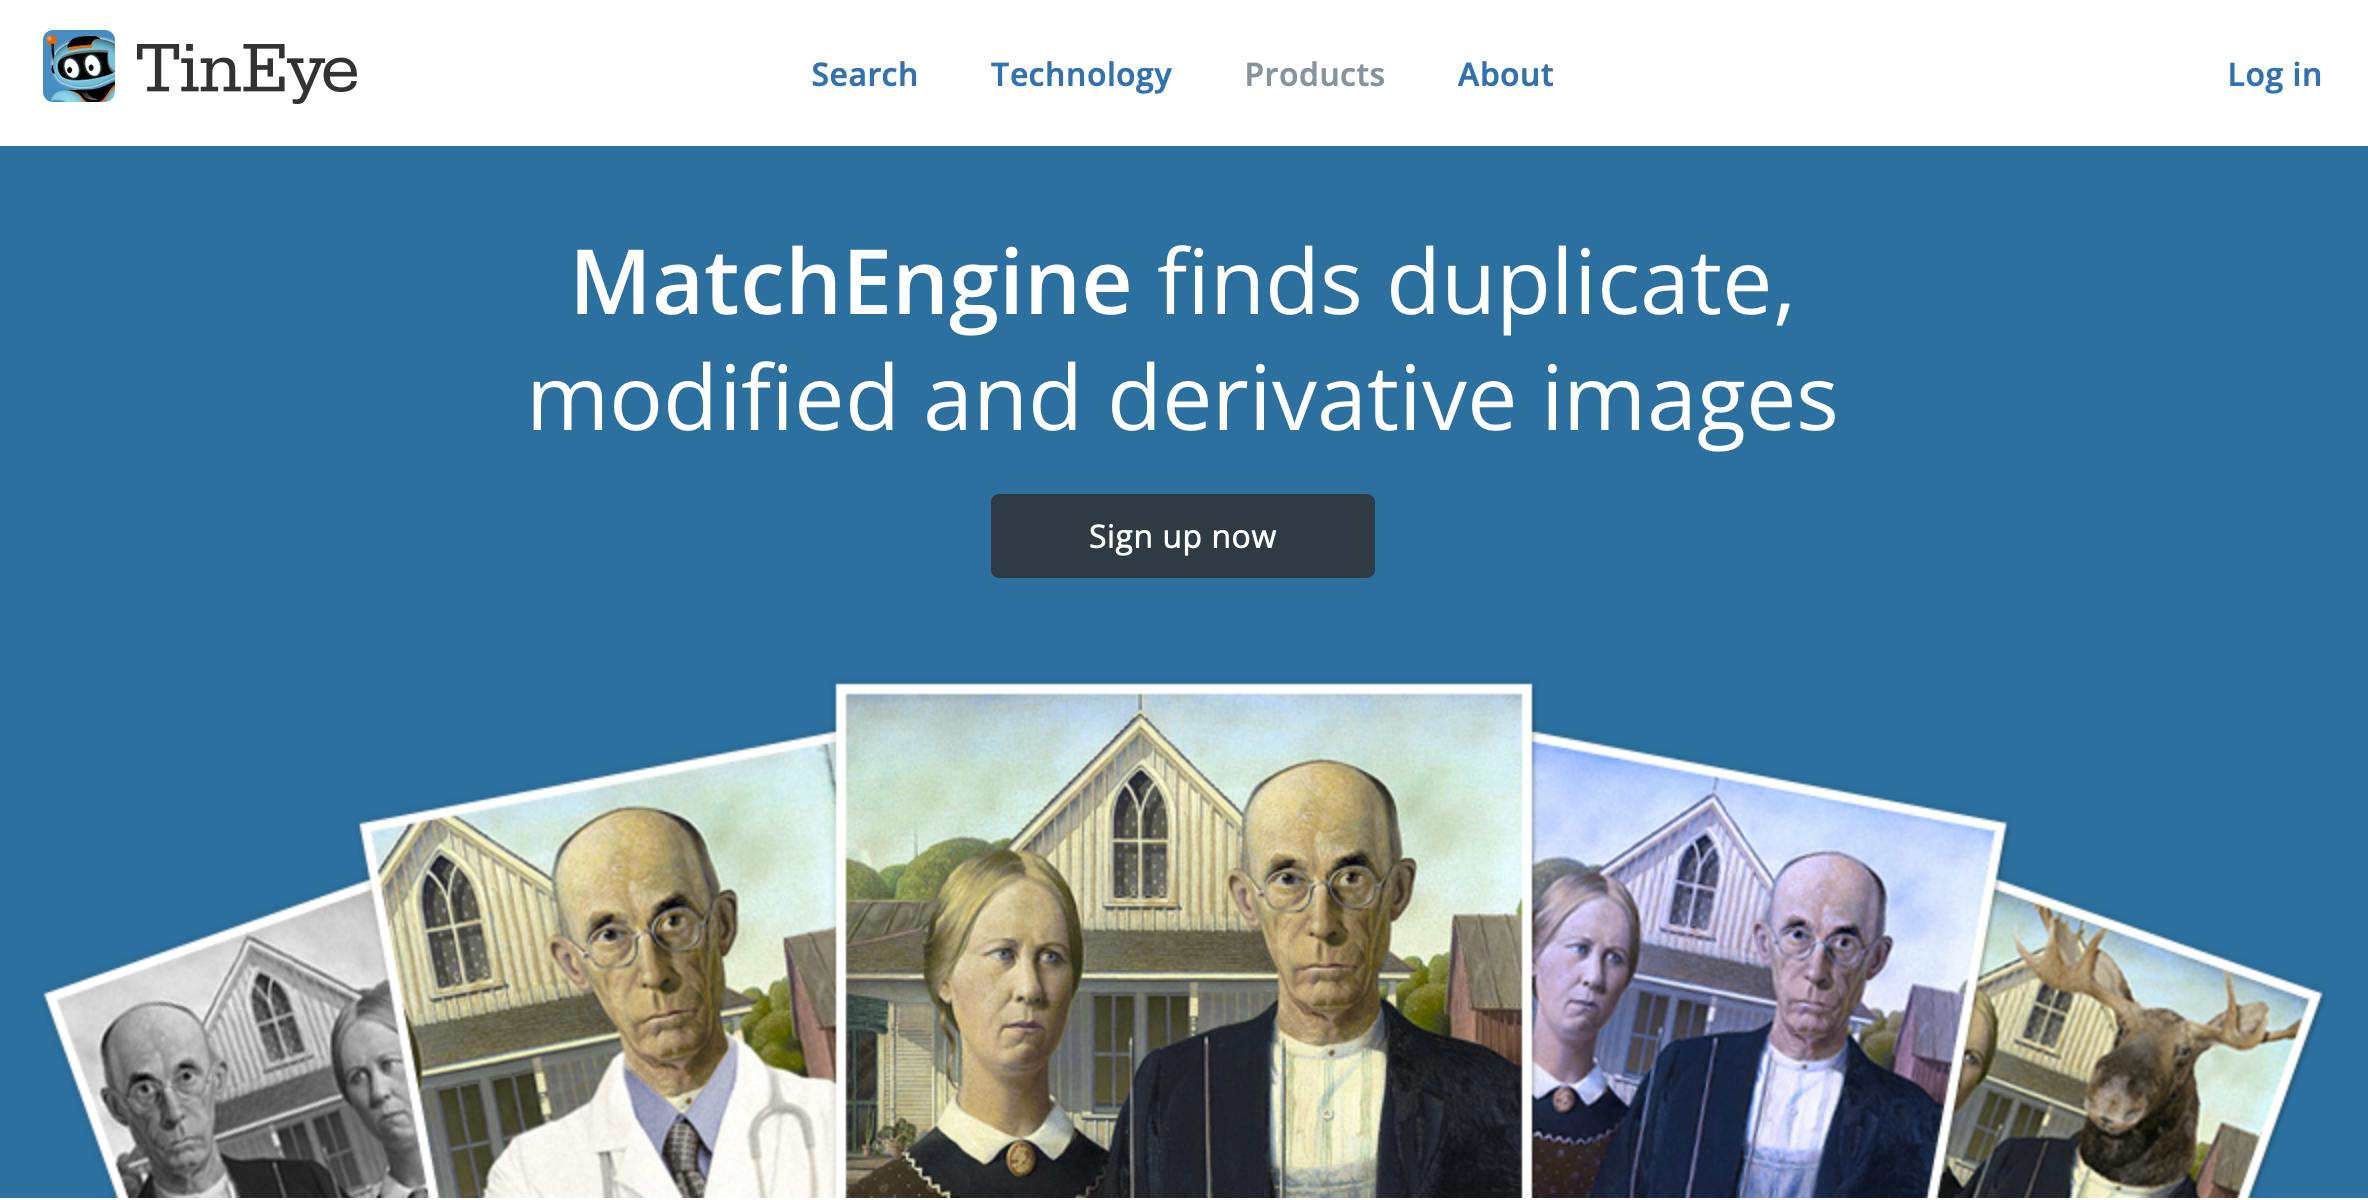This screenshot has height=1200, width=2368.
Task: Click the Sign up now button
Action: click(1182, 536)
